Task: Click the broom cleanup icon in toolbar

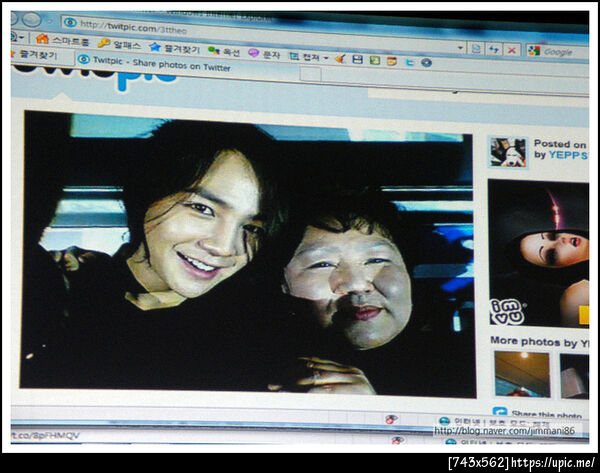Action: pos(340,59)
